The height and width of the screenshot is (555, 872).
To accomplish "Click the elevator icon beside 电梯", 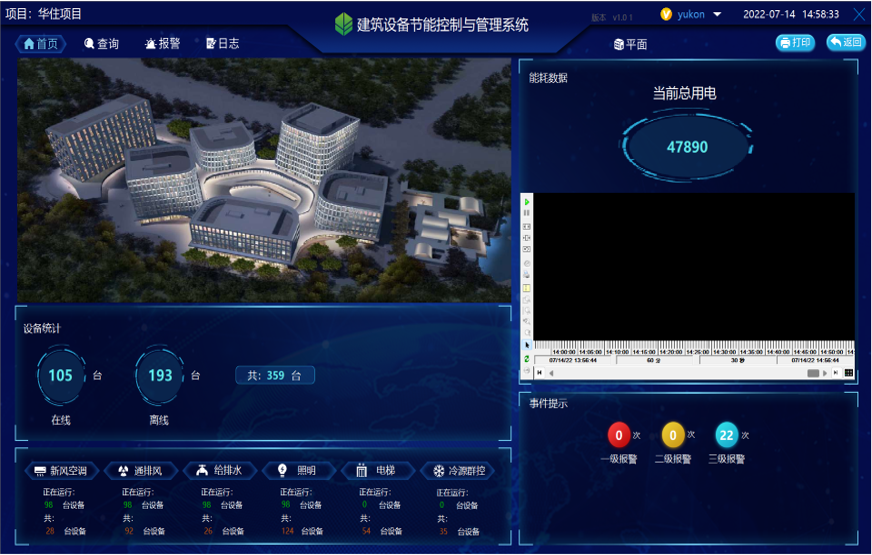I will coord(361,470).
